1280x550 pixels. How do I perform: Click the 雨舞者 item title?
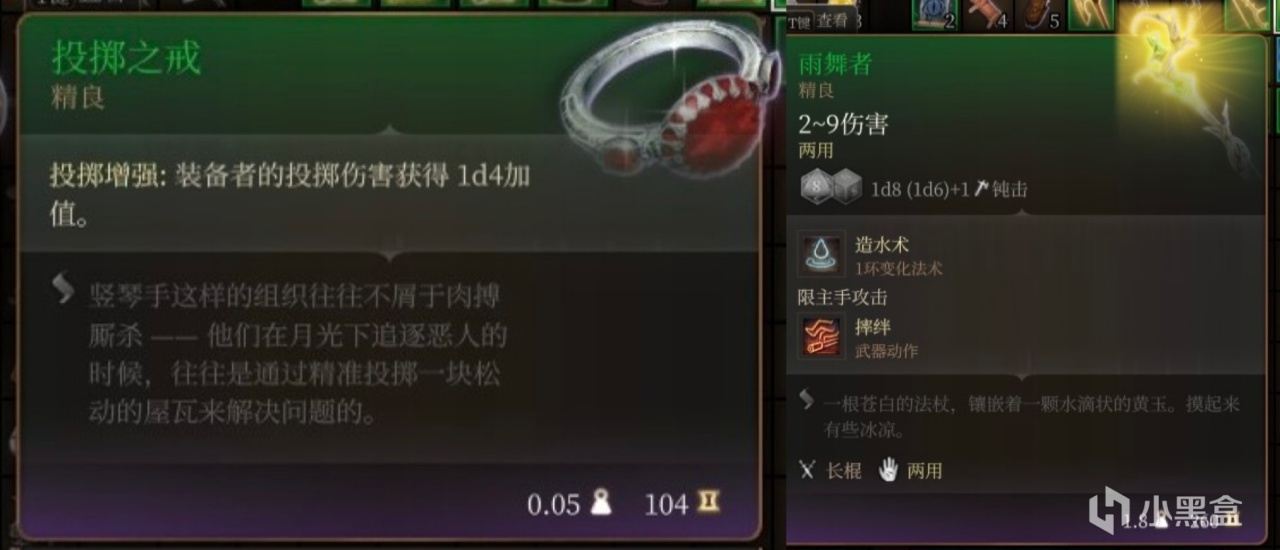coord(834,65)
